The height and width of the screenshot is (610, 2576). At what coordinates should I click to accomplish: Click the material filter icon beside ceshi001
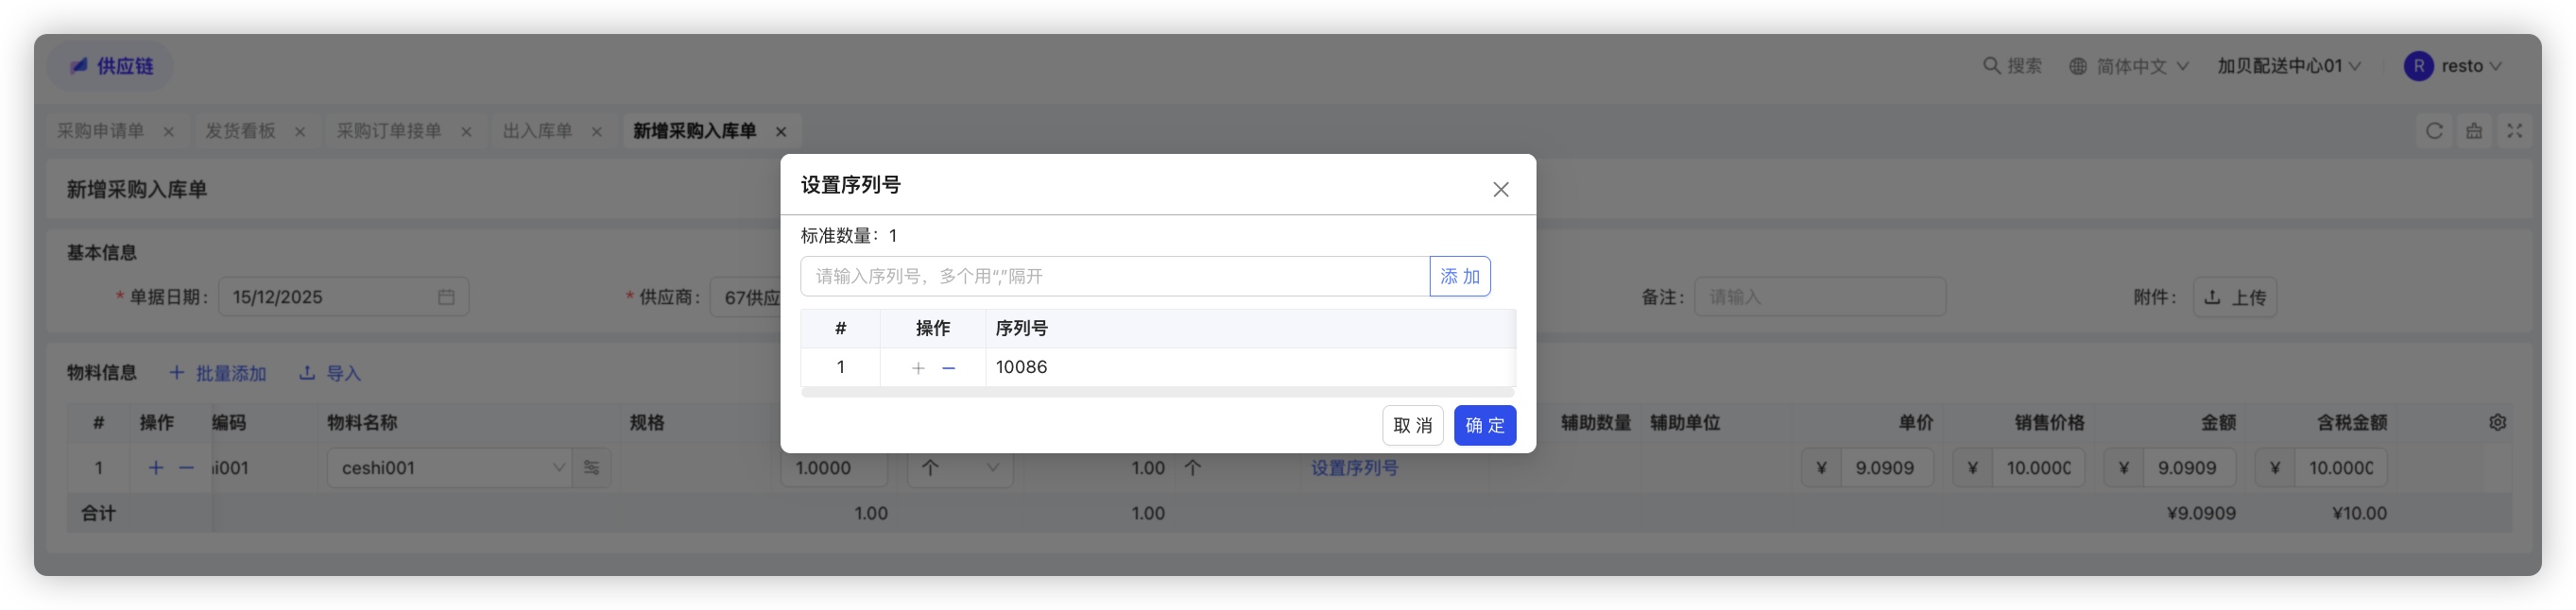coord(591,468)
